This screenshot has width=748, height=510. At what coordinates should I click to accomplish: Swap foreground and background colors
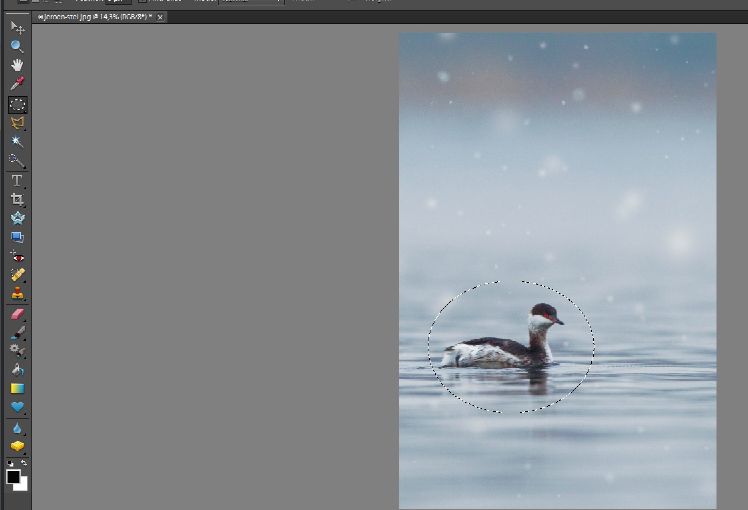pyautogui.click(x=24, y=463)
